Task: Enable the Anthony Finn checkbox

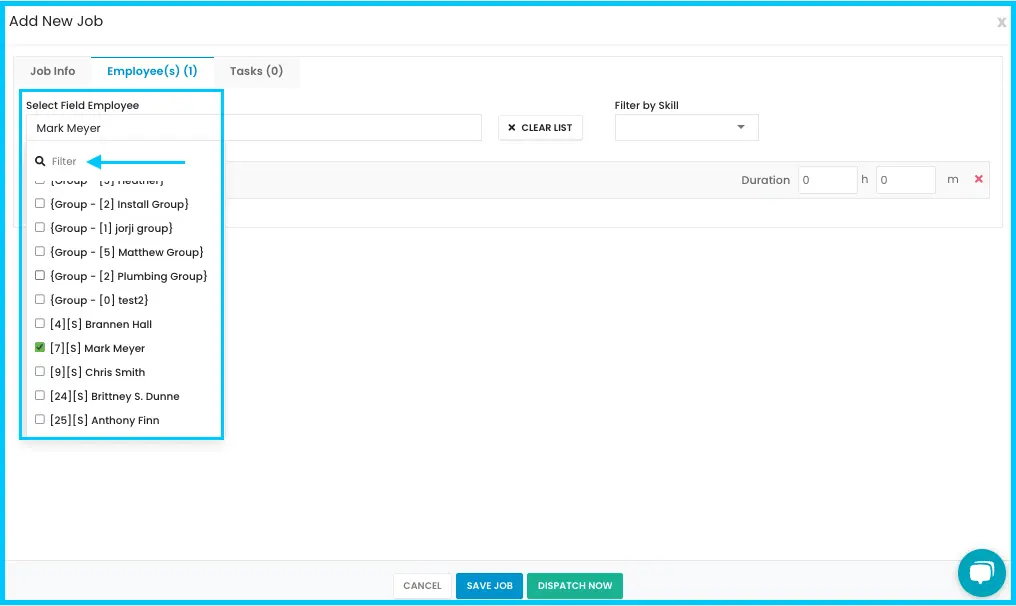Action: click(x=40, y=419)
